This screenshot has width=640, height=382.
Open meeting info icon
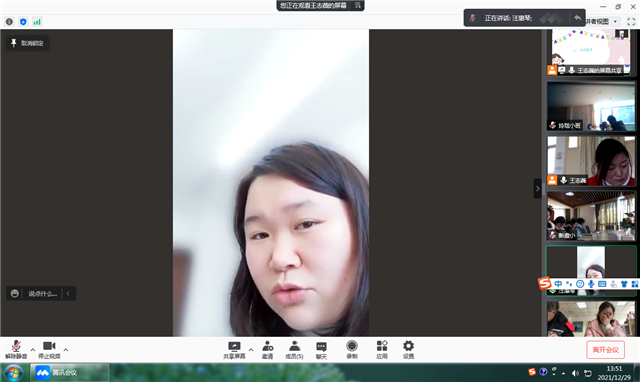tap(9, 22)
